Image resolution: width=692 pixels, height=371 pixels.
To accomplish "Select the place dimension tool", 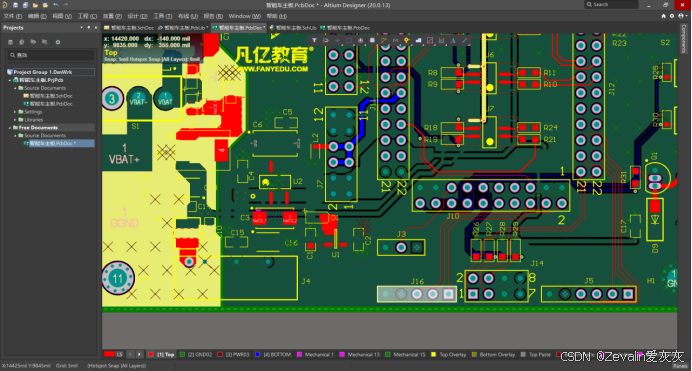I will (441, 40).
